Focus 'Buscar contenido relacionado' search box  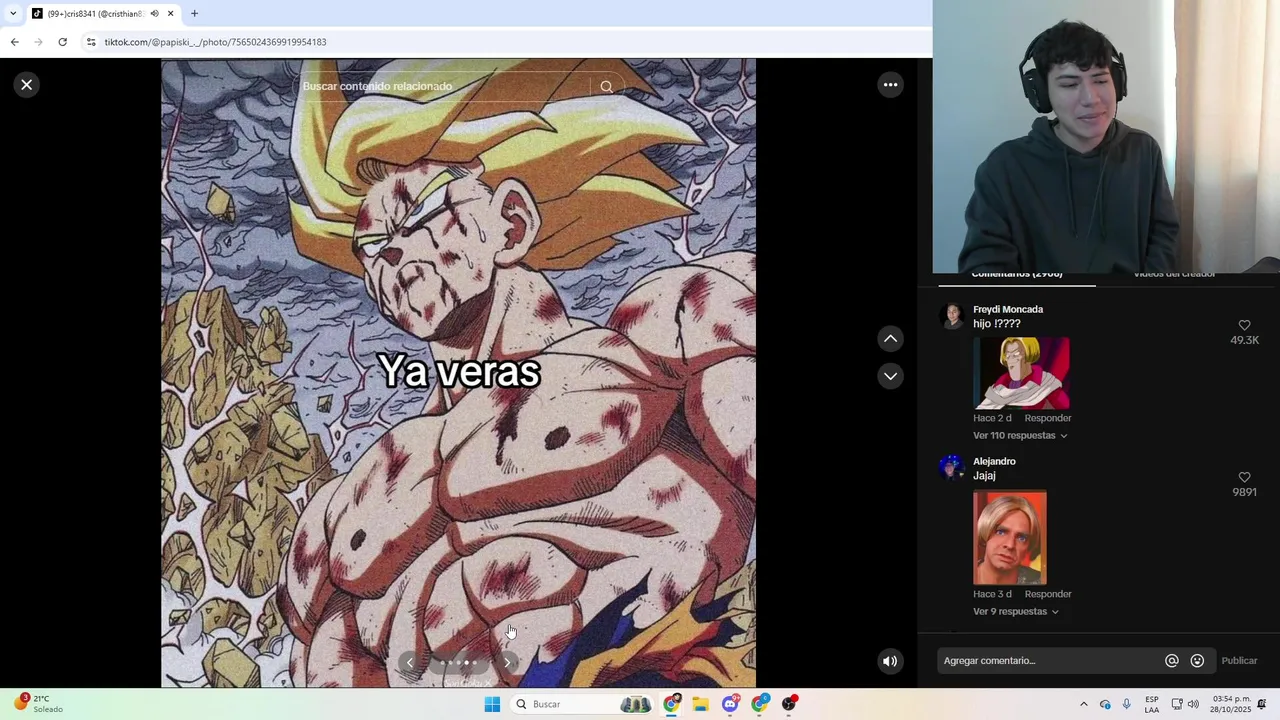(x=445, y=86)
